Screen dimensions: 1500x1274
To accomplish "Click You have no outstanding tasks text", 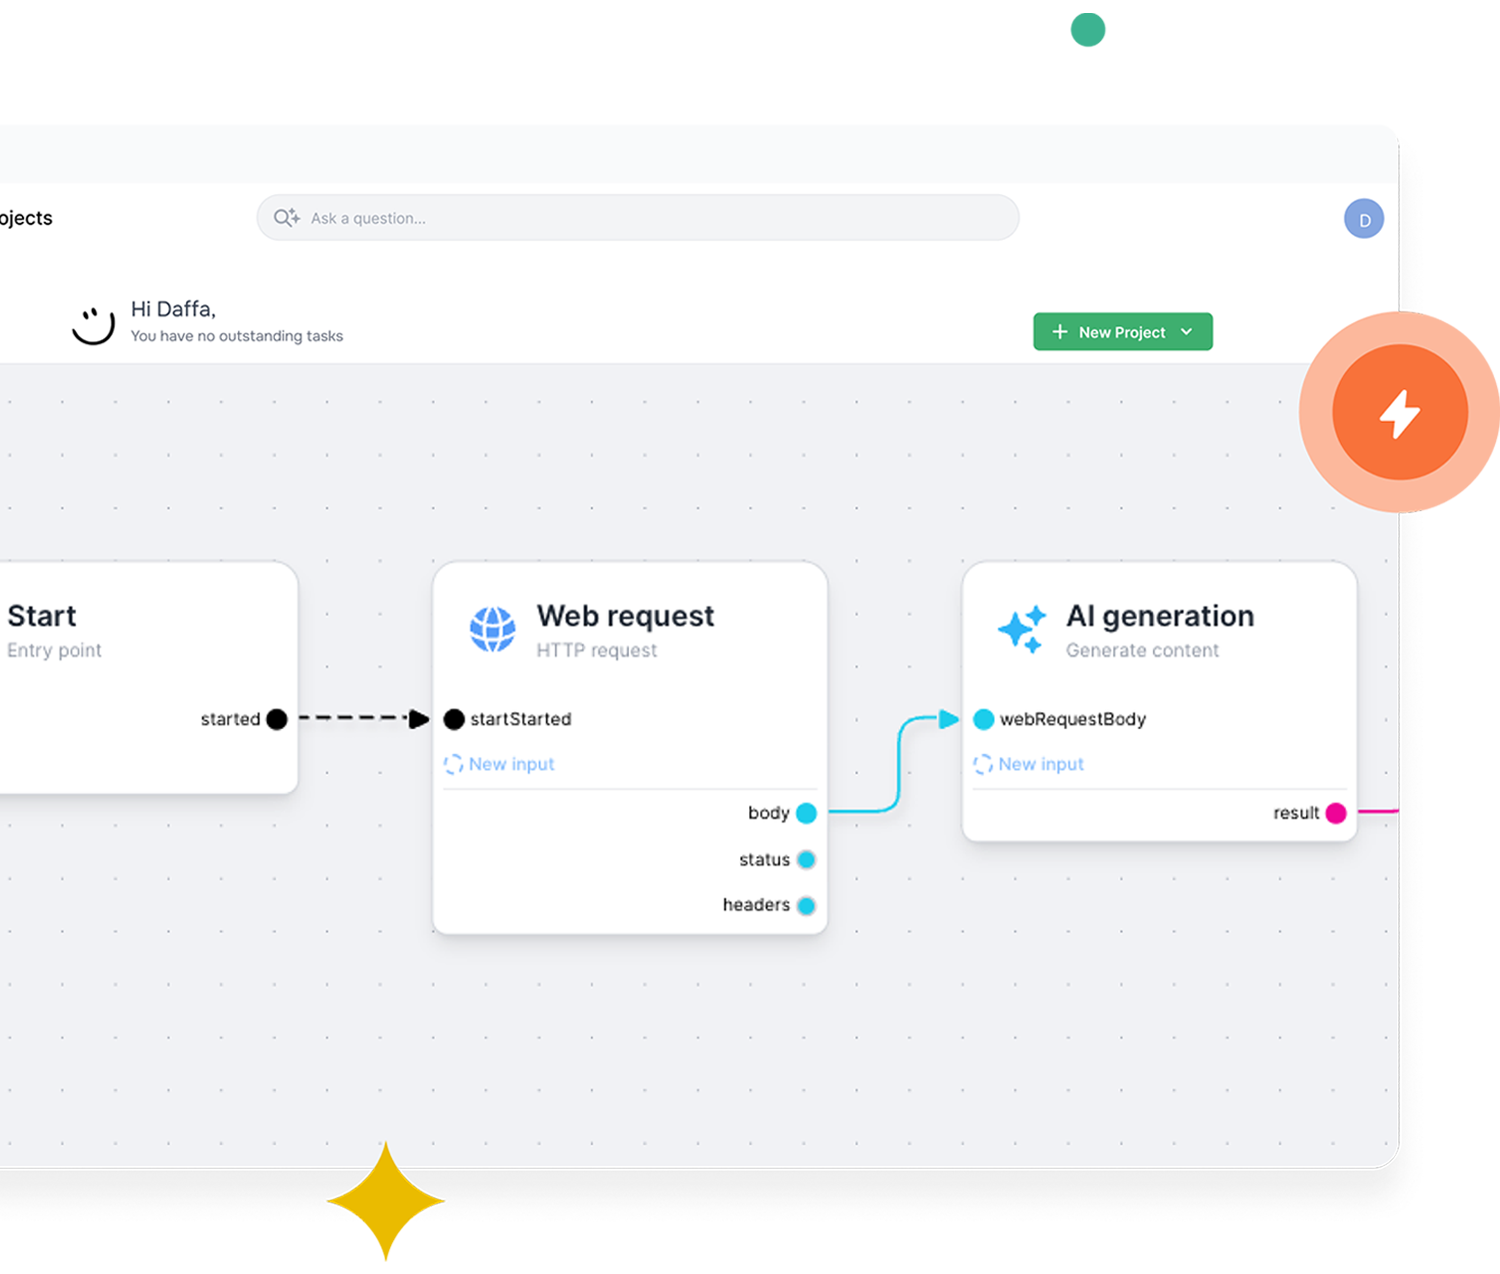I will tap(237, 336).
